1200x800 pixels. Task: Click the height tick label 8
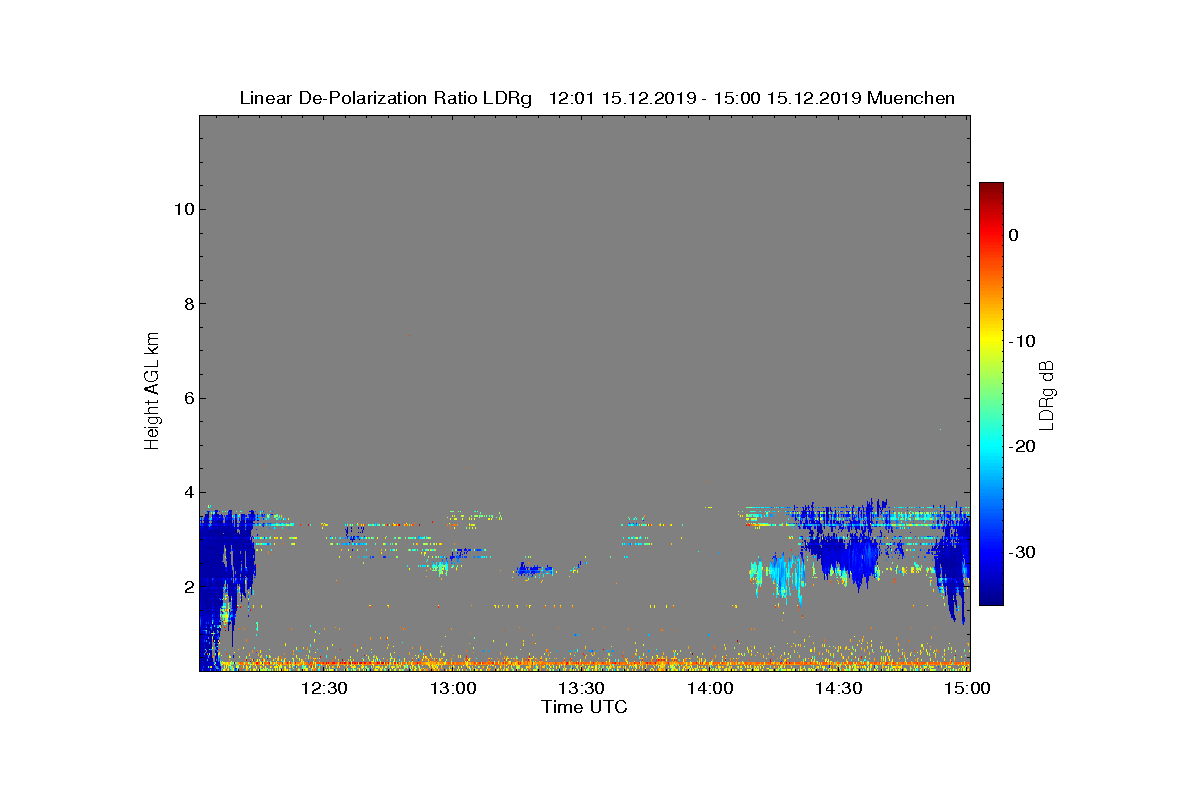[x=187, y=304]
